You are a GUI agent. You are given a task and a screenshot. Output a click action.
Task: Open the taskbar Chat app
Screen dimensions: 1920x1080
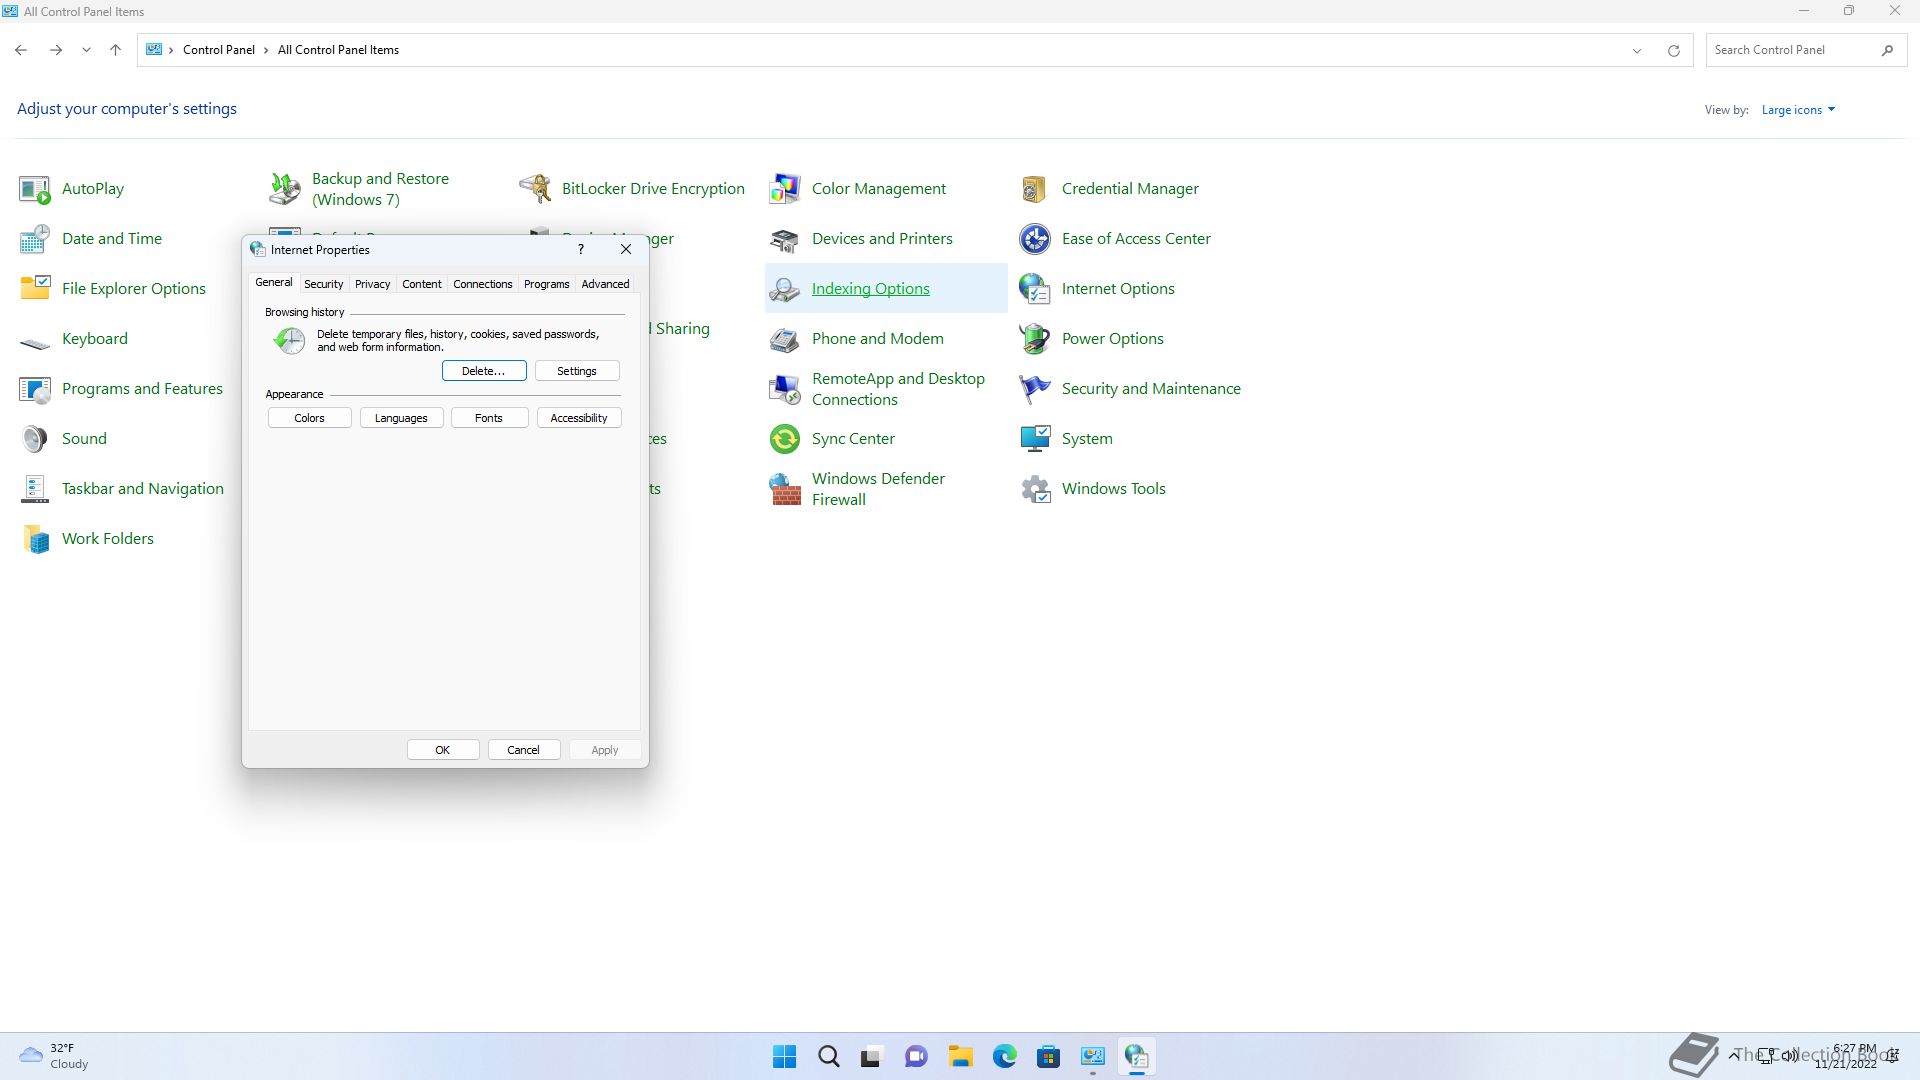(917, 1056)
